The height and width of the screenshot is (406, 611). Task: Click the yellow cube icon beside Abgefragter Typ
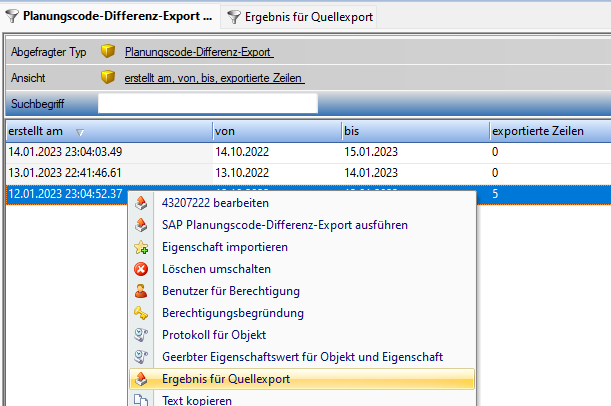pos(108,52)
